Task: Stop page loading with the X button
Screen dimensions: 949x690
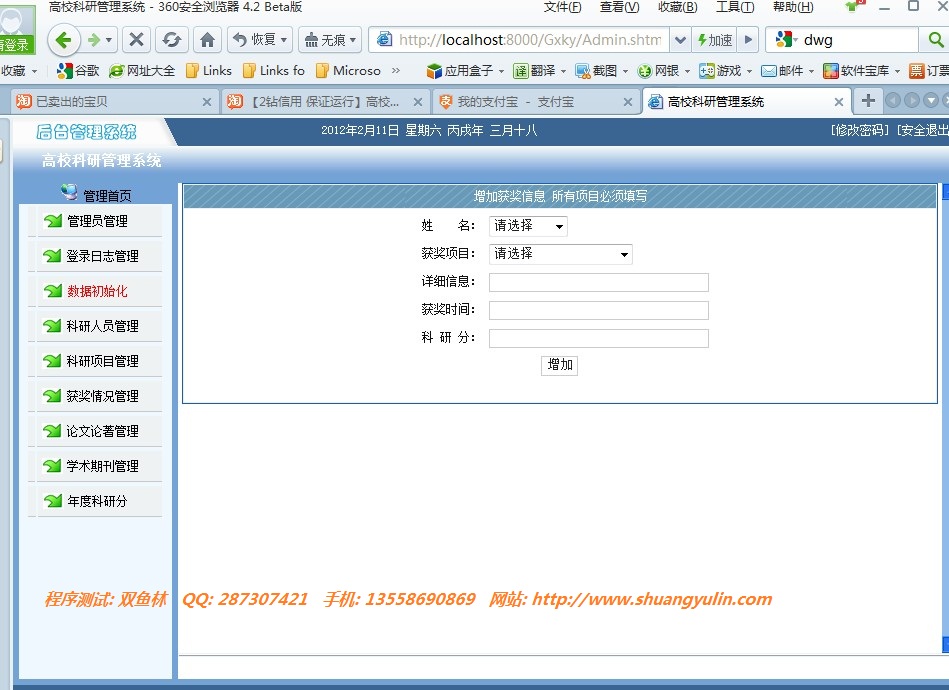Action: [137, 41]
